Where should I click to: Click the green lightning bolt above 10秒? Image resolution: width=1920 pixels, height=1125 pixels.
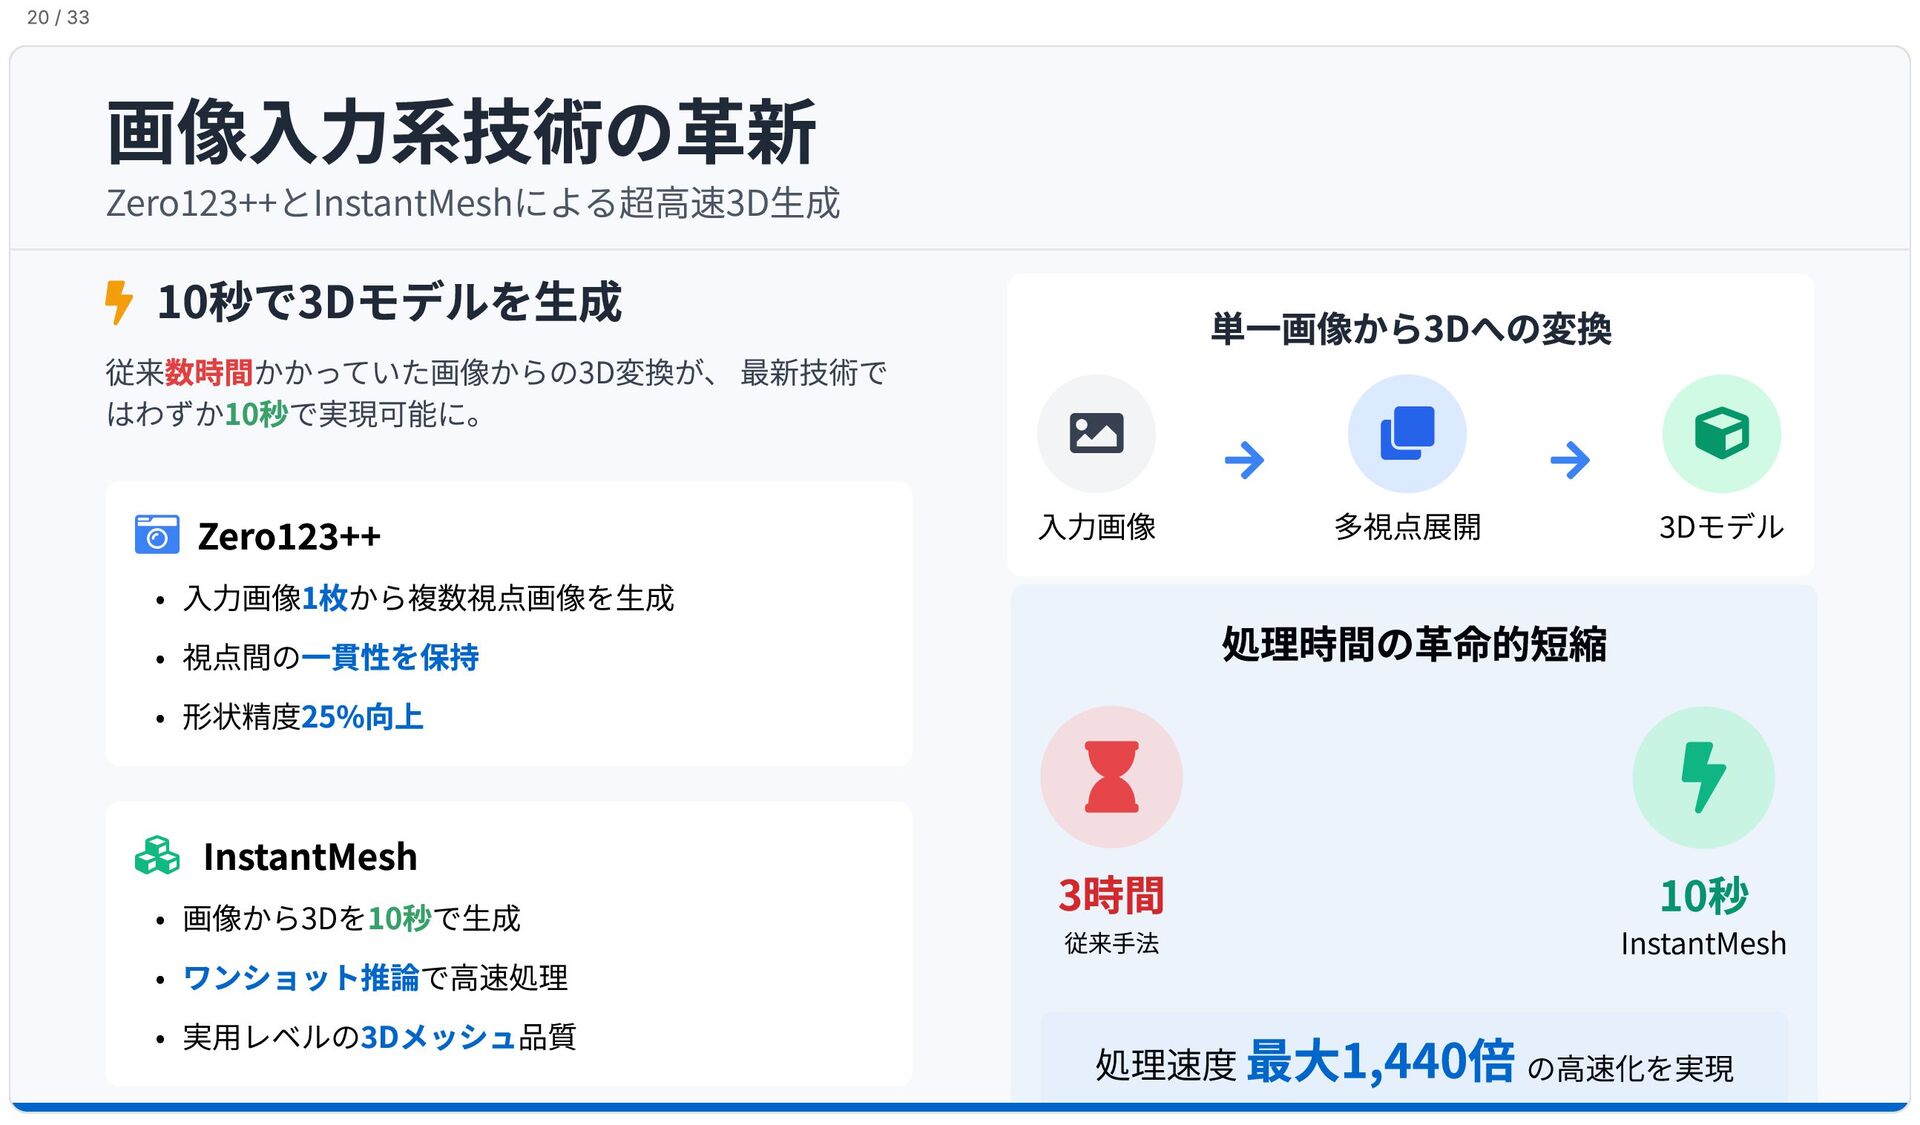(x=1703, y=777)
